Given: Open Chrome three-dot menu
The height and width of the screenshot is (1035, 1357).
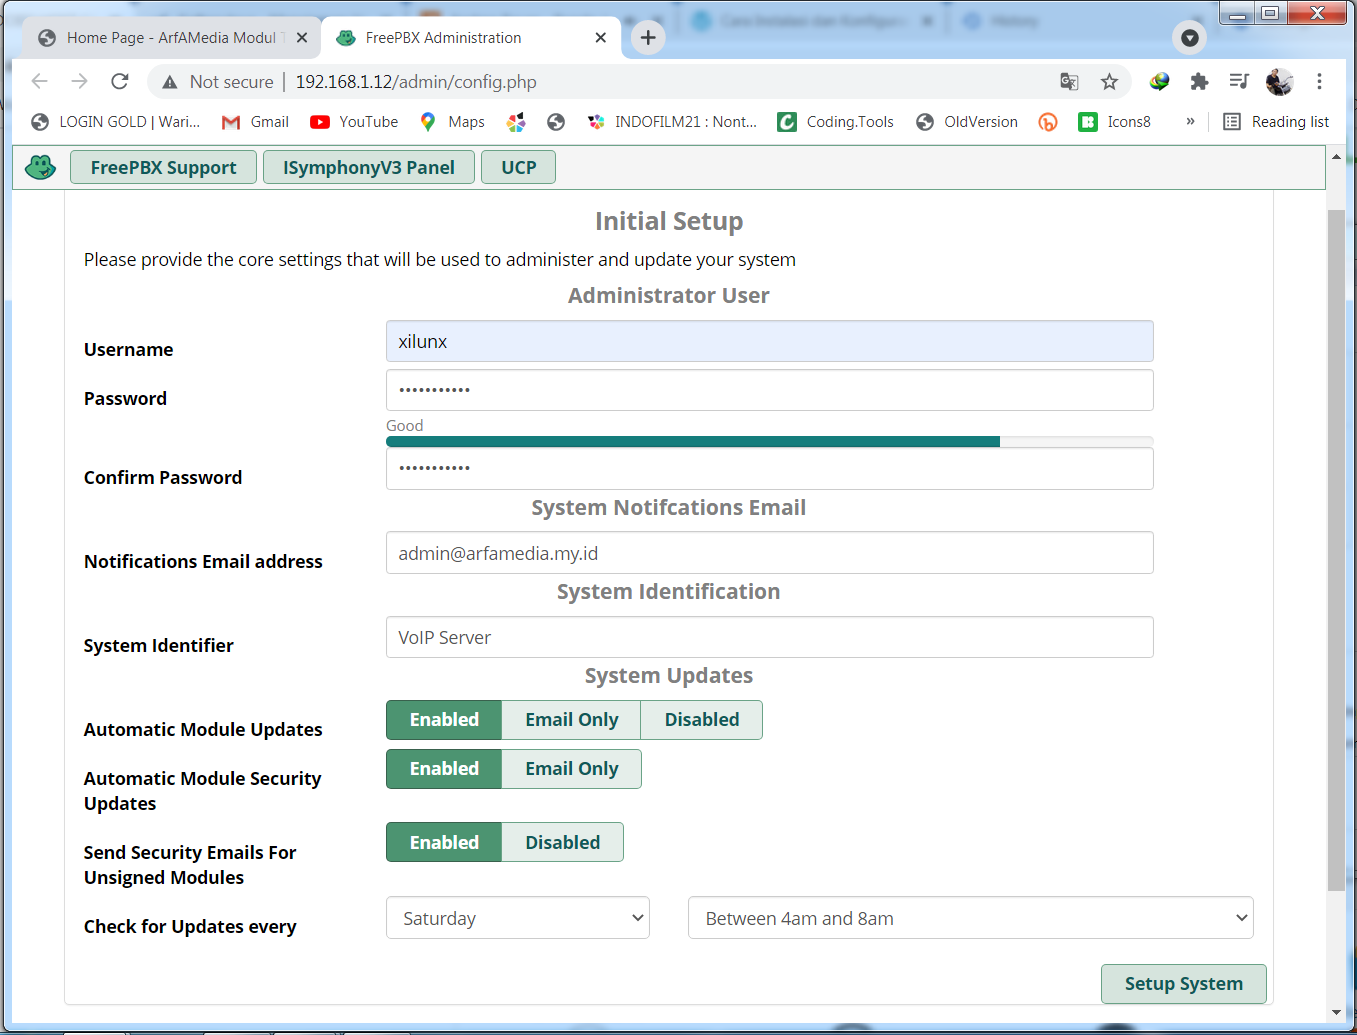Looking at the screenshot, I should (1319, 81).
